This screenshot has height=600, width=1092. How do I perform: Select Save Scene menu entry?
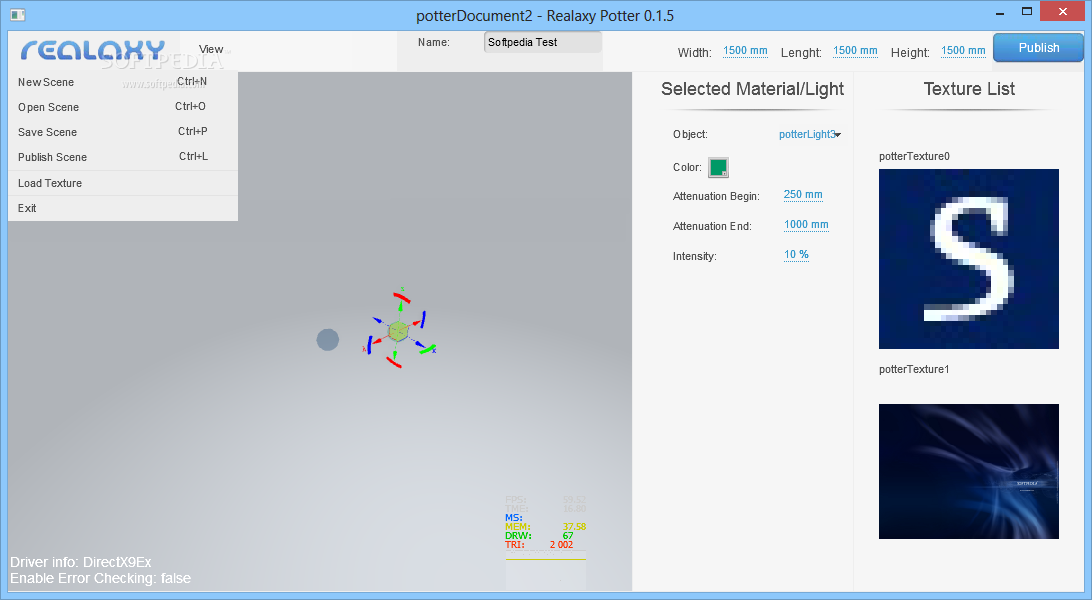click(x=123, y=132)
